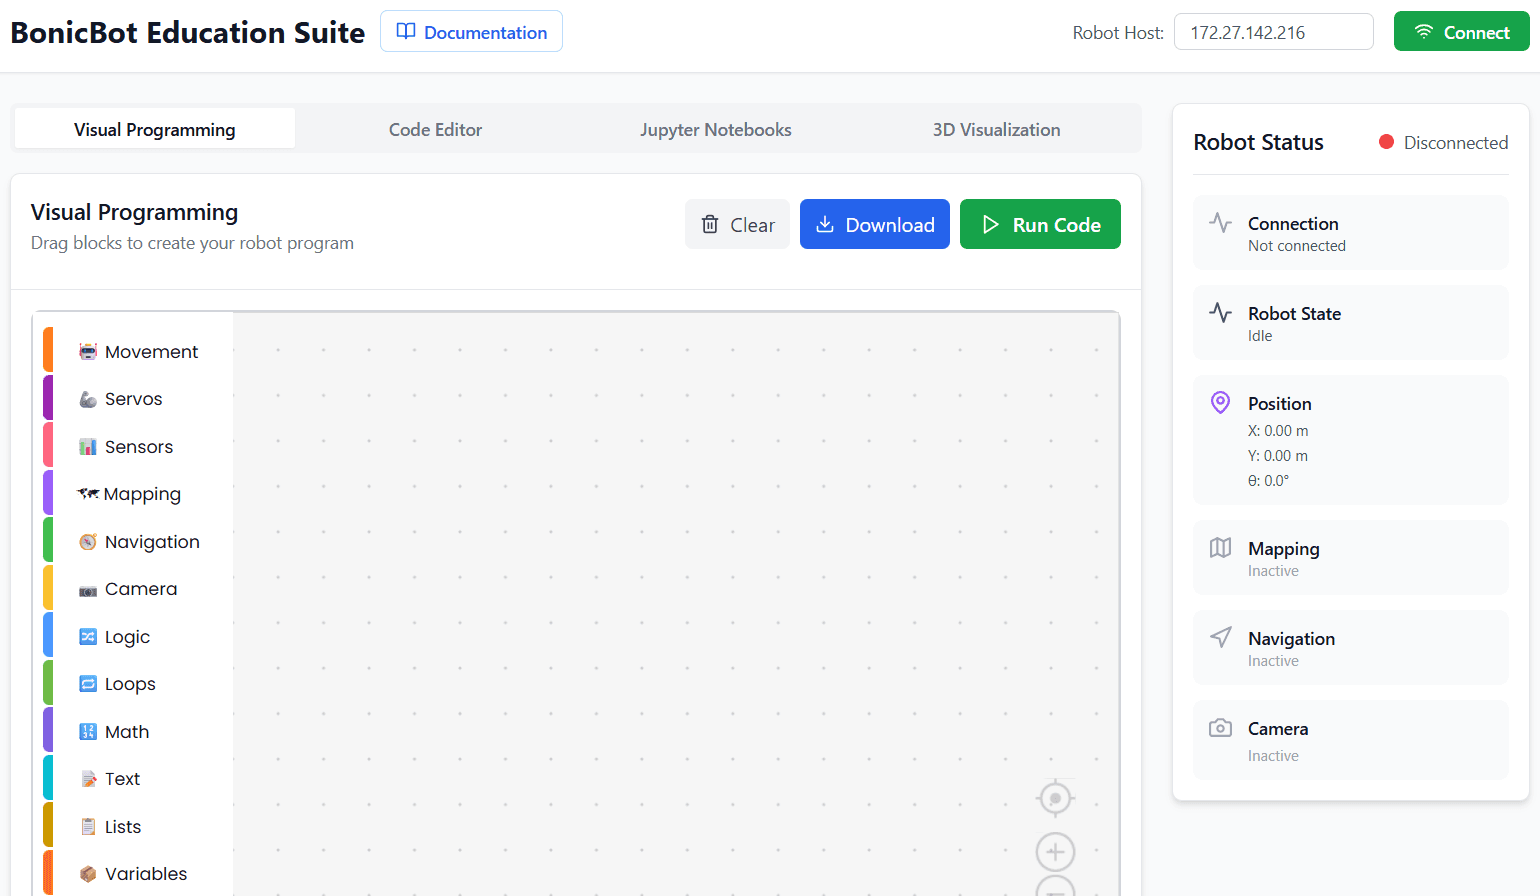Open the Navigation blocks category
Viewport: 1540px width, 896px height.
click(x=152, y=541)
